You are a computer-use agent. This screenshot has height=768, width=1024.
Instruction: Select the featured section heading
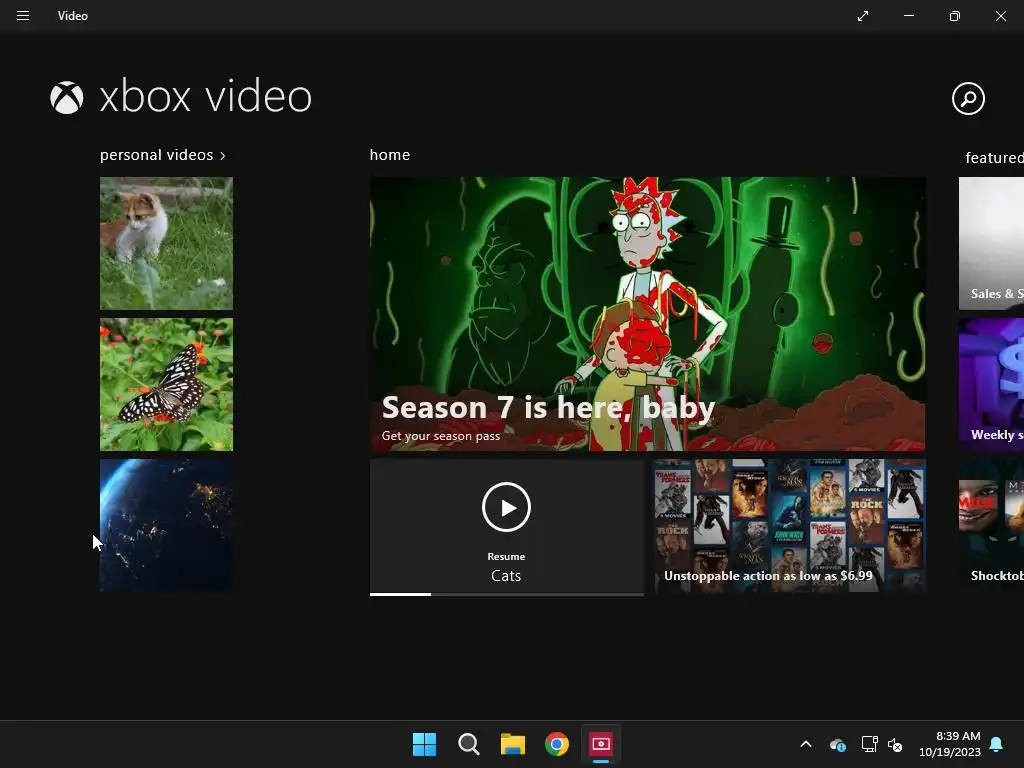994,158
